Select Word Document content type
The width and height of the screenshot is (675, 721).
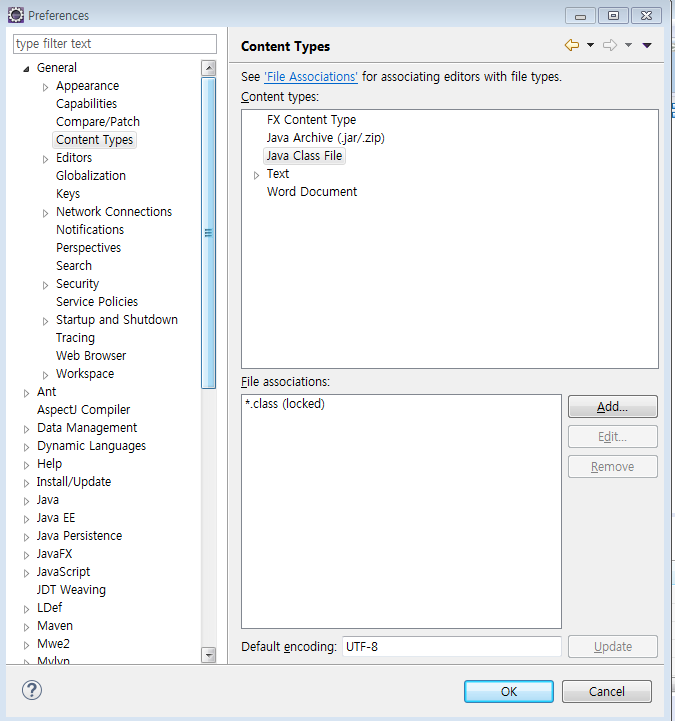312,191
